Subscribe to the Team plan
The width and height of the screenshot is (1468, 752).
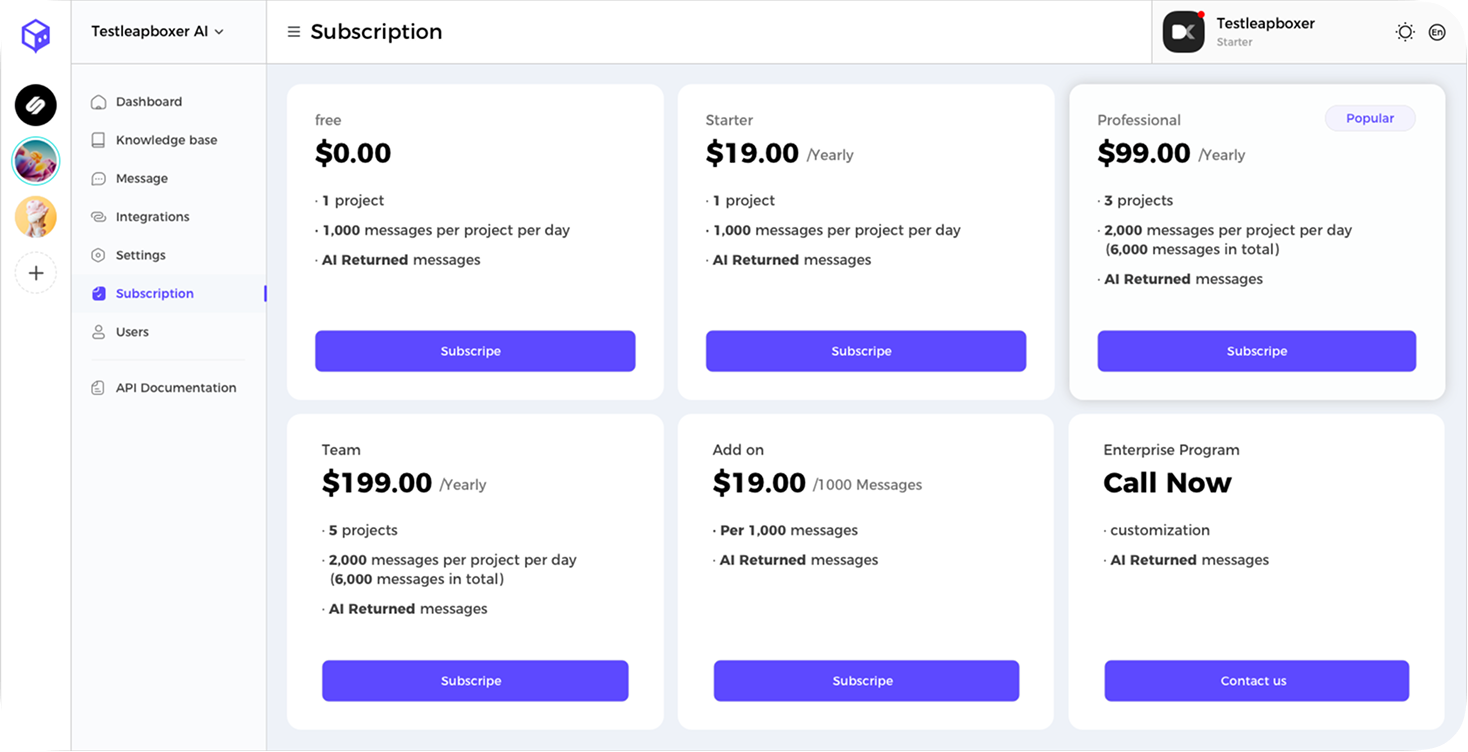(475, 681)
